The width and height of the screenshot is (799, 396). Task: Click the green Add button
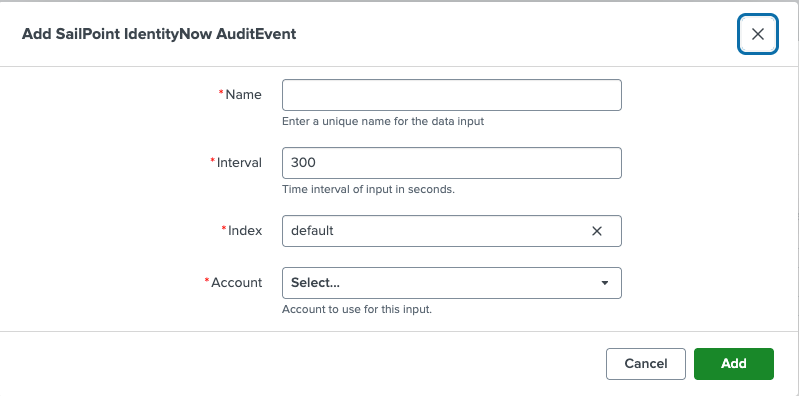734,363
